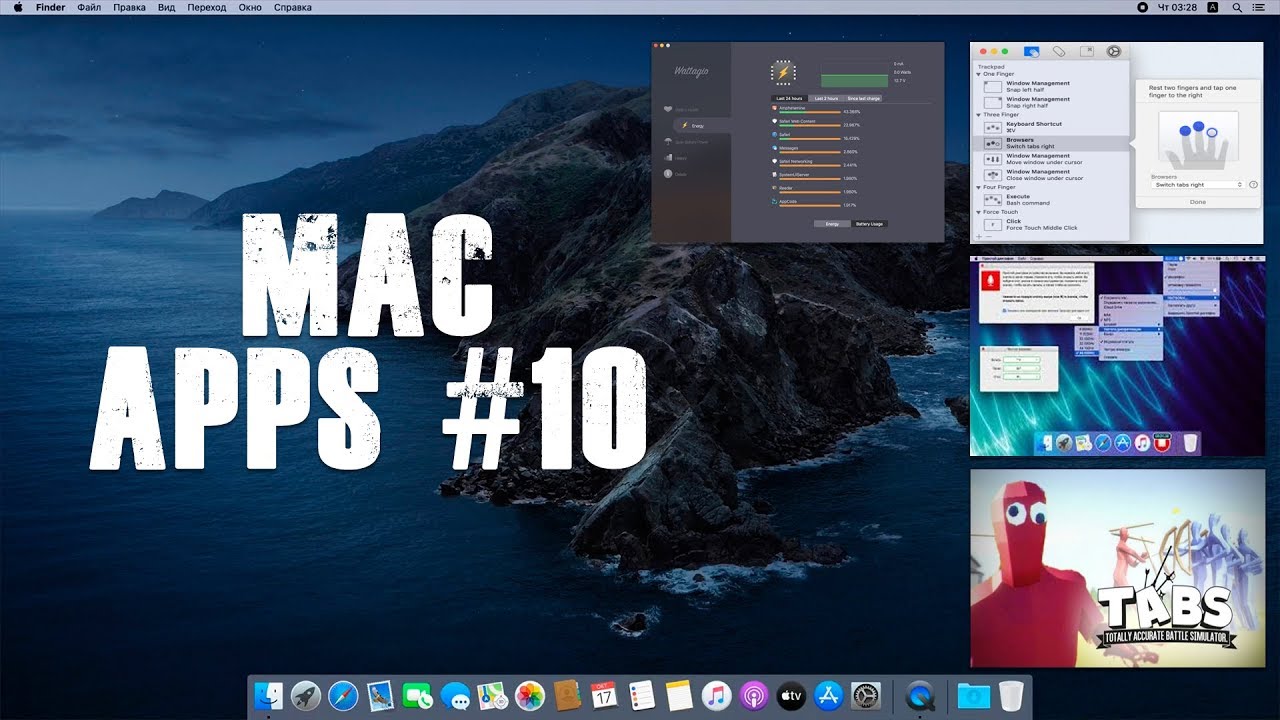Open Messages chat bubble in main Dock
Screen dimensions: 1280x720
455,696
